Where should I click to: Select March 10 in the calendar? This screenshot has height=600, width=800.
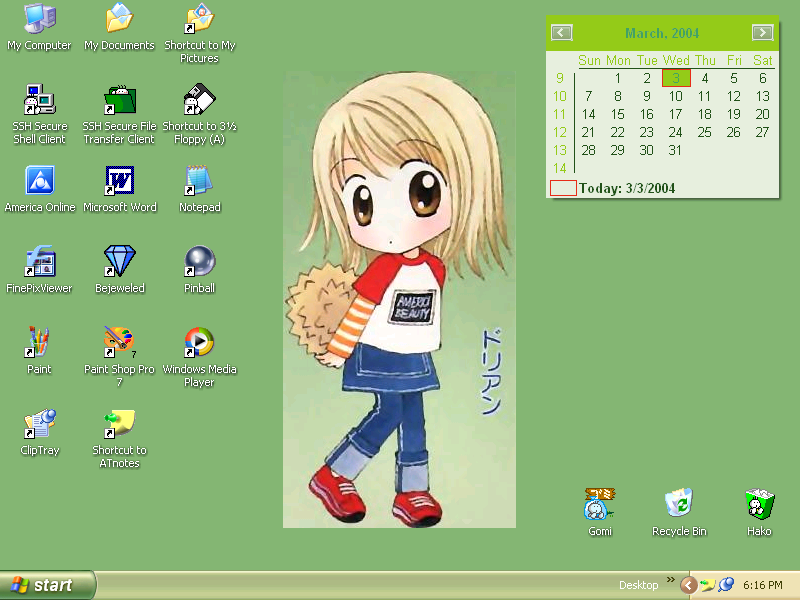pos(676,96)
